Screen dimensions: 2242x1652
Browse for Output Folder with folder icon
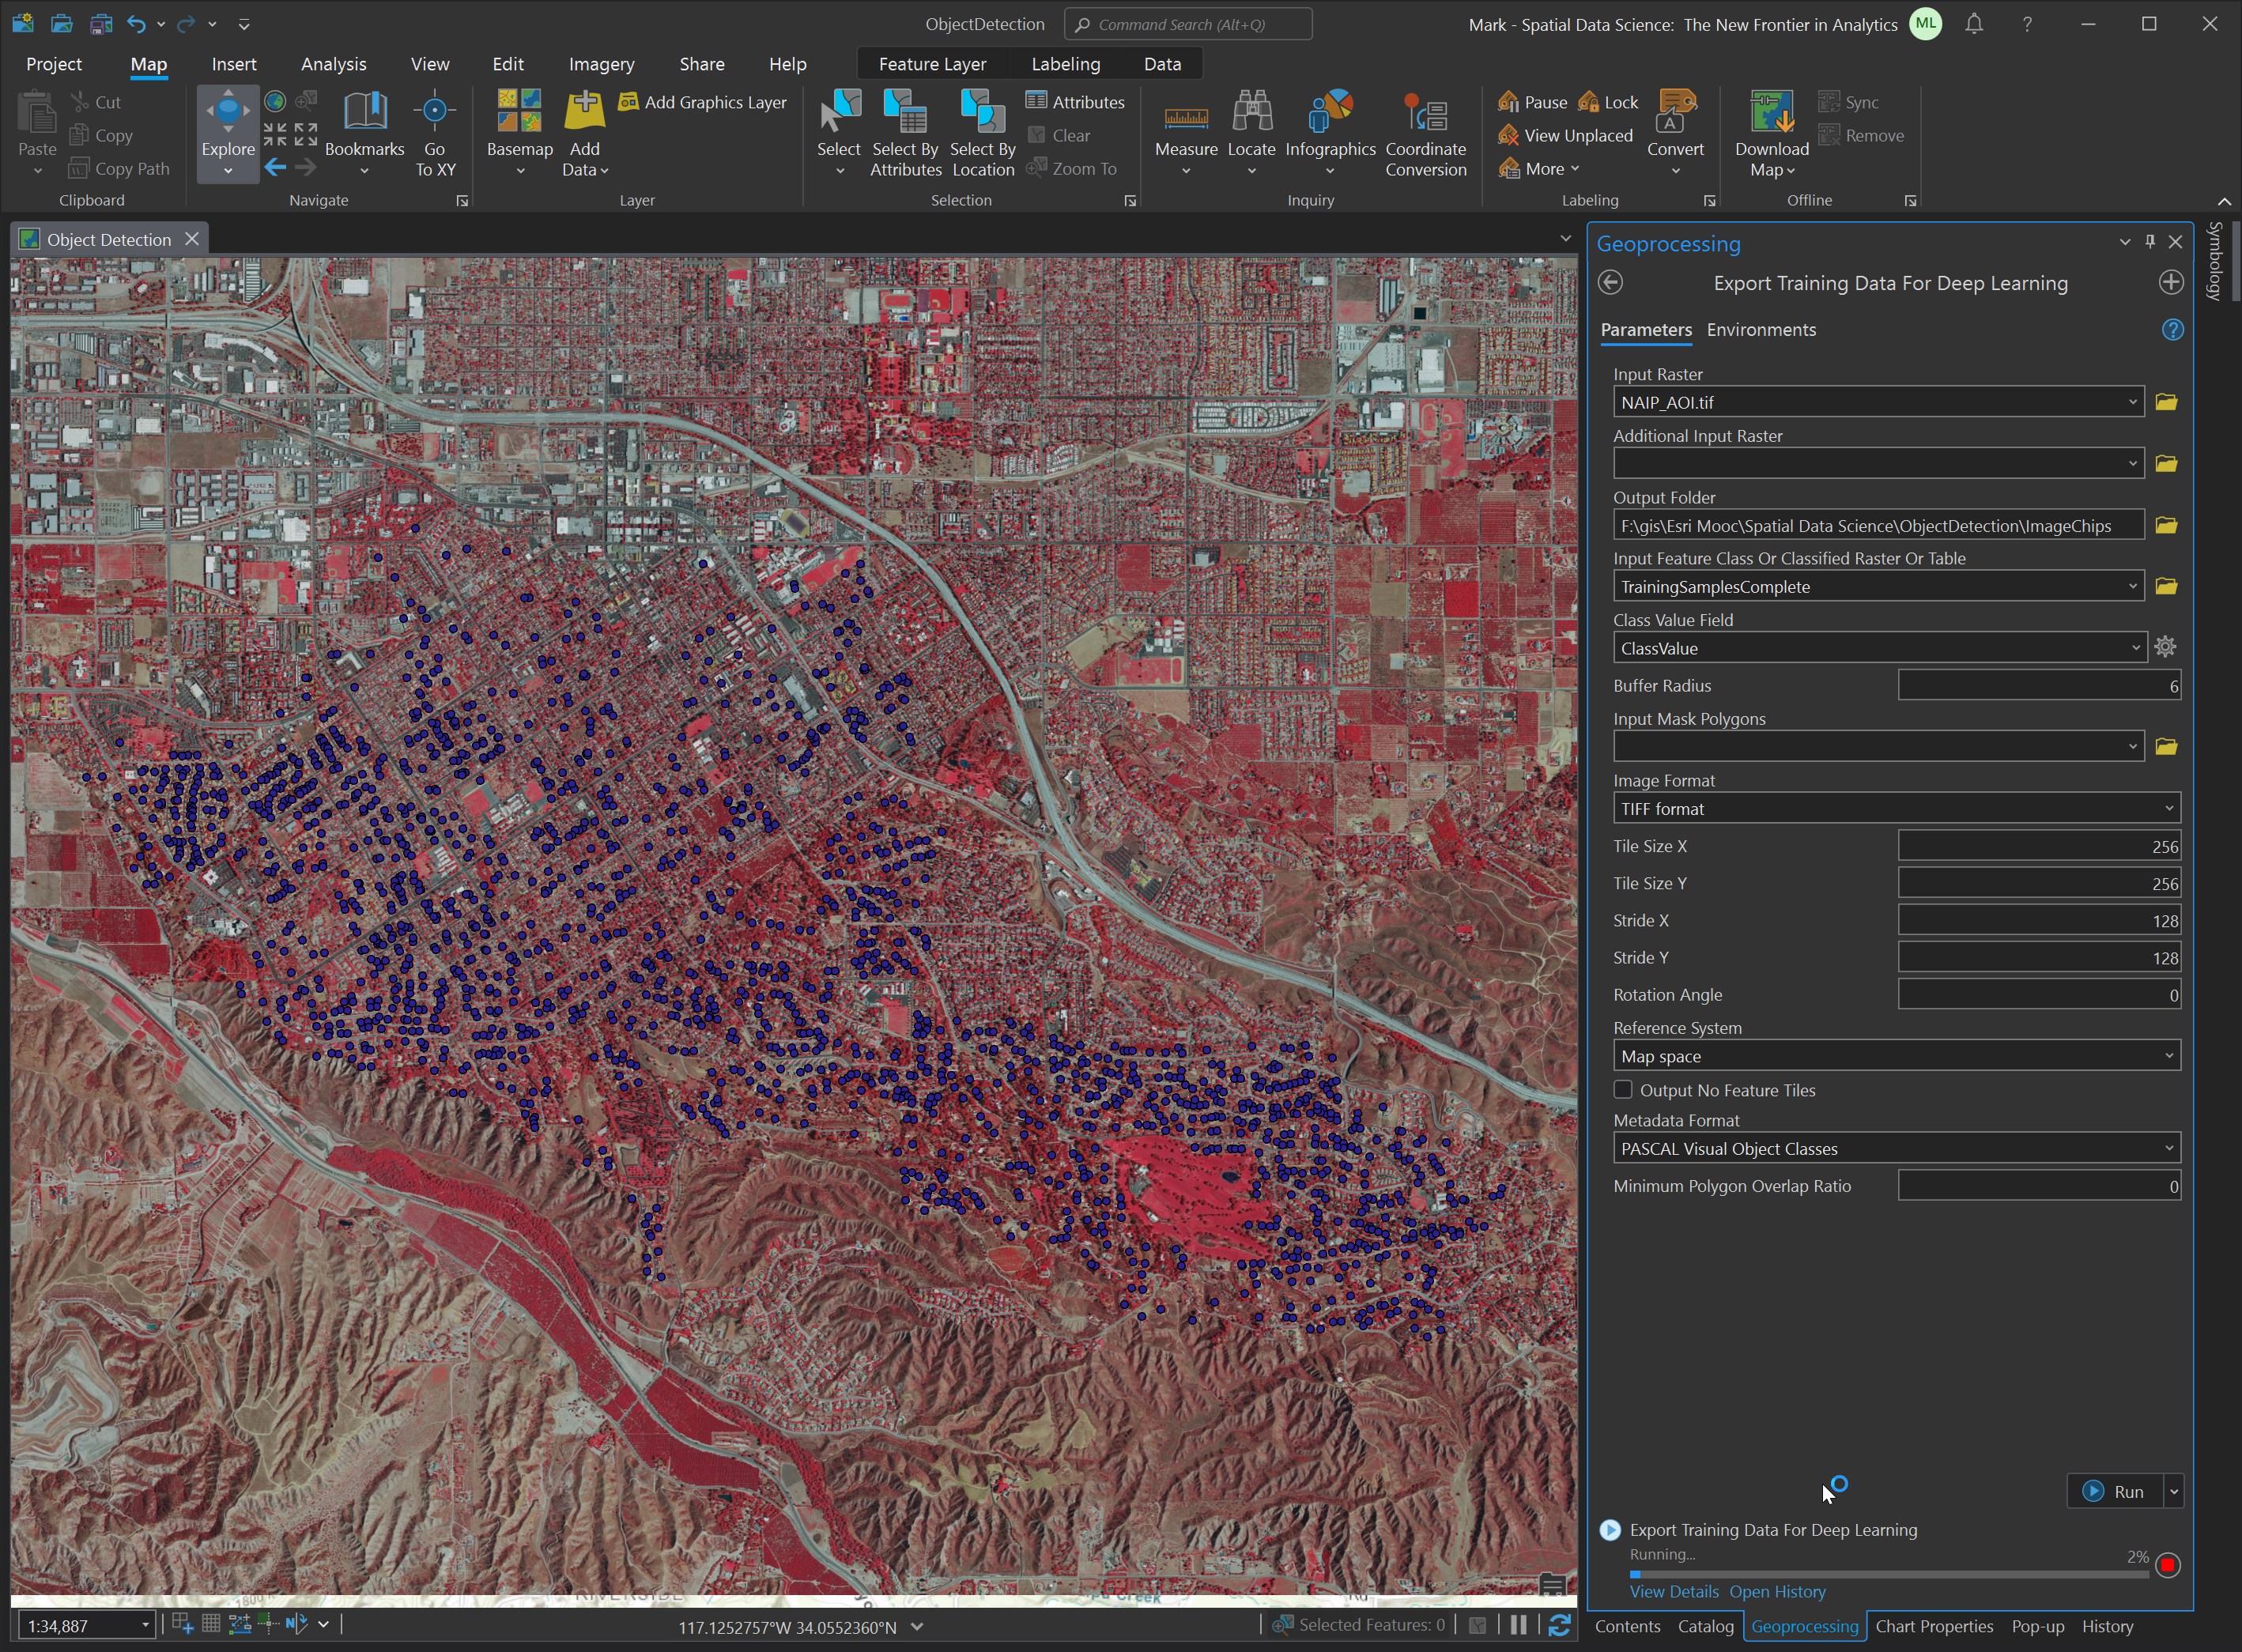2166,525
